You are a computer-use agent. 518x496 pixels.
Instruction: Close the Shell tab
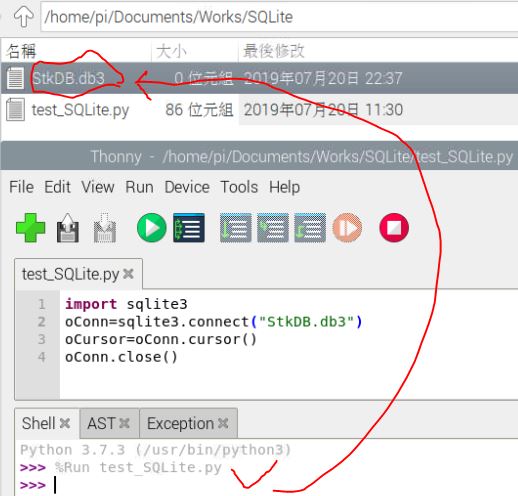click(65, 423)
